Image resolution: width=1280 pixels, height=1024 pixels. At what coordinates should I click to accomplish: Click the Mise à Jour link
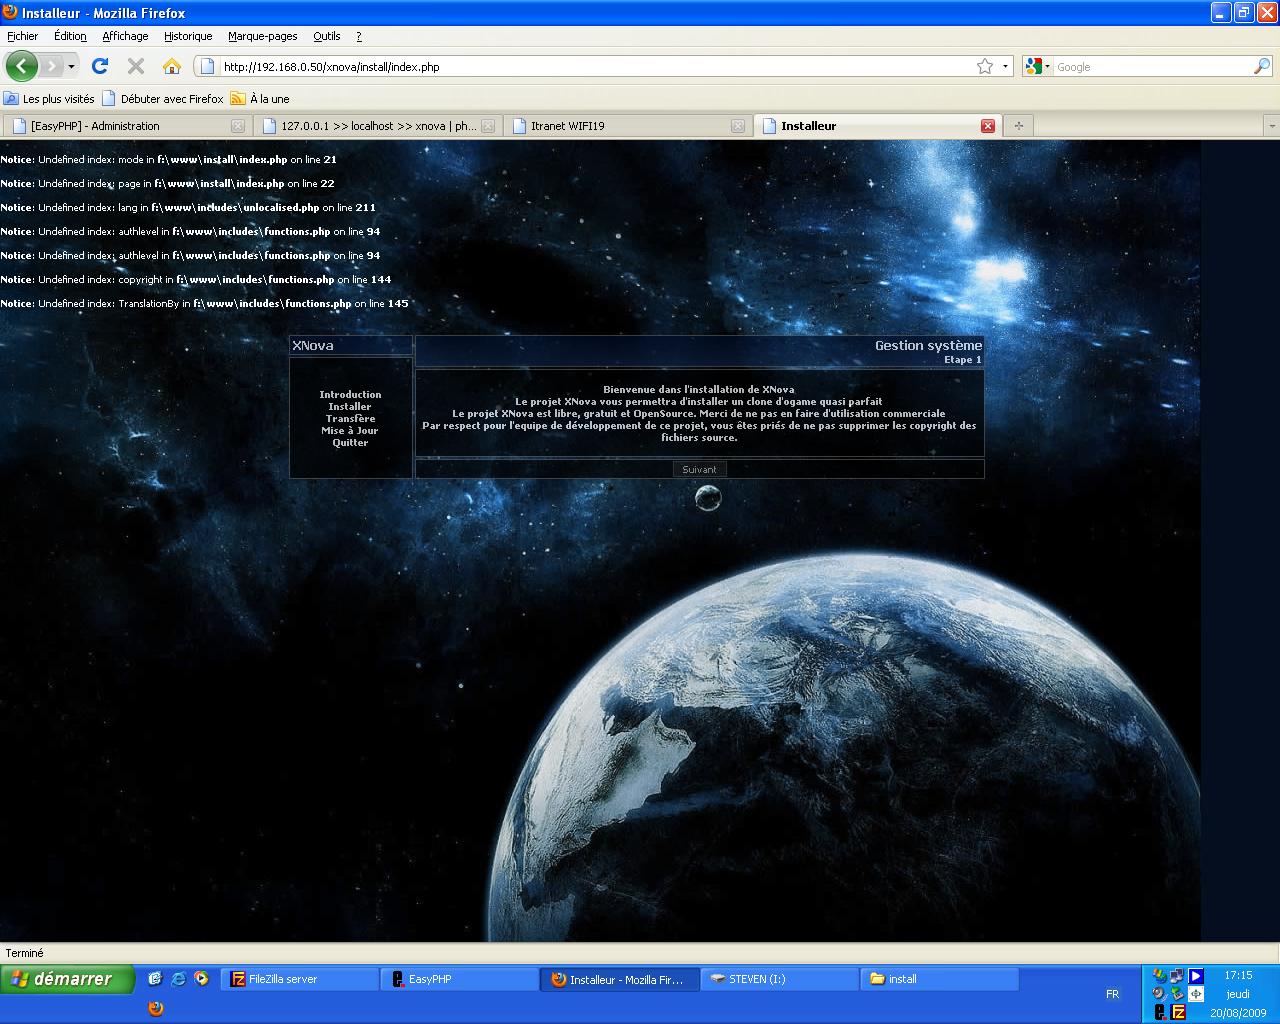(350, 431)
